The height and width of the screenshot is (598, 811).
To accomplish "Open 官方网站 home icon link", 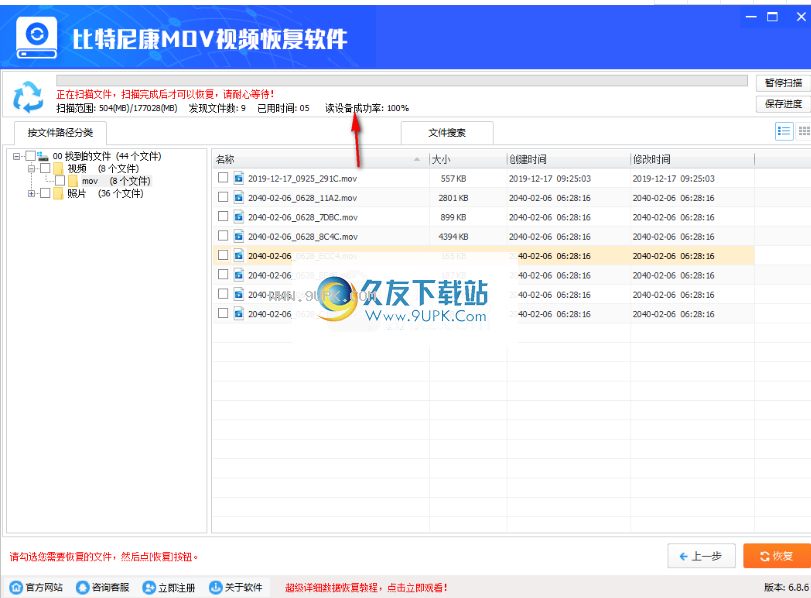I will [16, 587].
